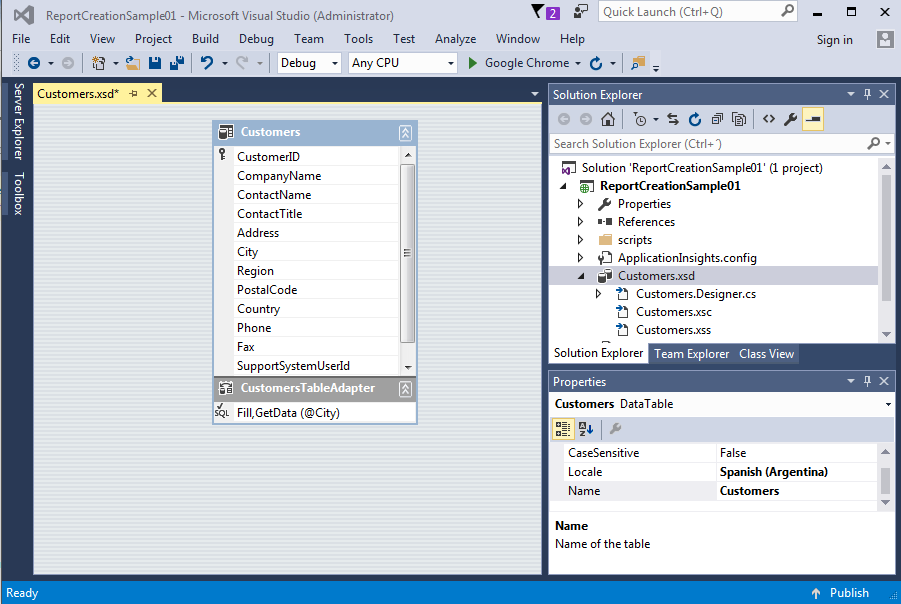Image resolution: width=901 pixels, height=604 pixels.
Task: Save Customers.xsd with the single-disk Save icon
Action: pyautogui.click(x=155, y=63)
